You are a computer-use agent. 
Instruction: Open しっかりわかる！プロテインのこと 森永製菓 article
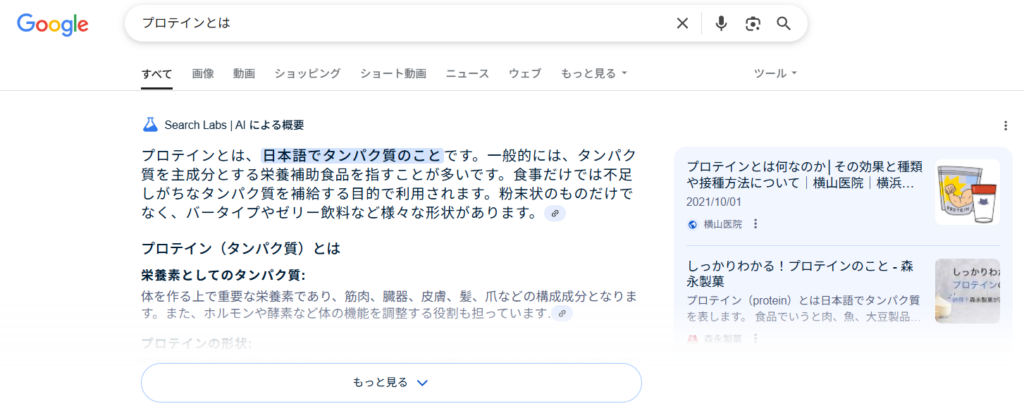[800, 273]
